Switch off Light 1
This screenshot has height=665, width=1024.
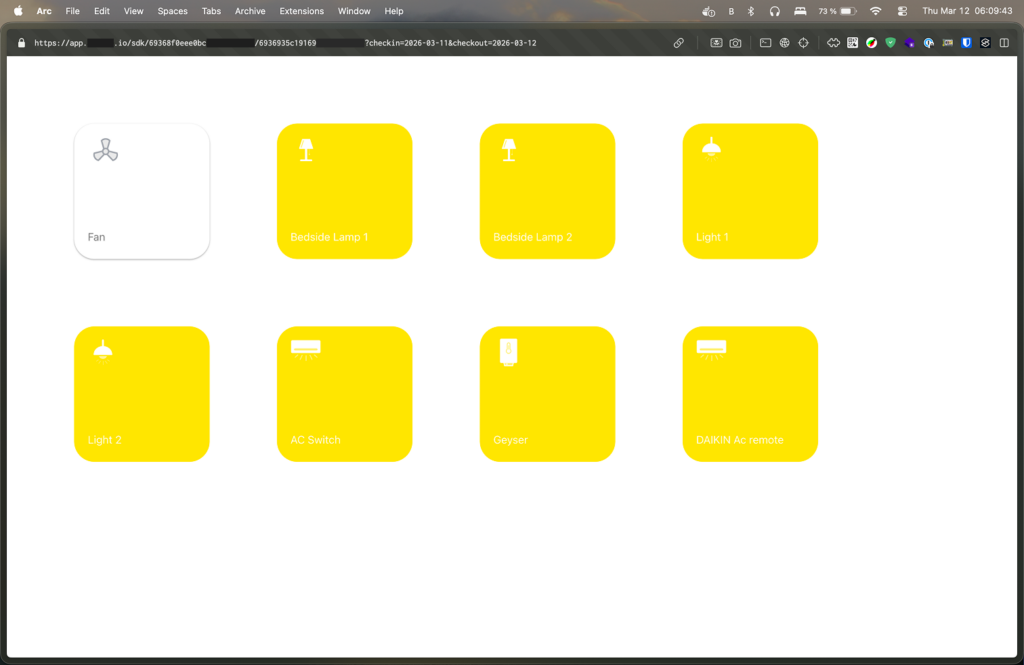[750, 192]
